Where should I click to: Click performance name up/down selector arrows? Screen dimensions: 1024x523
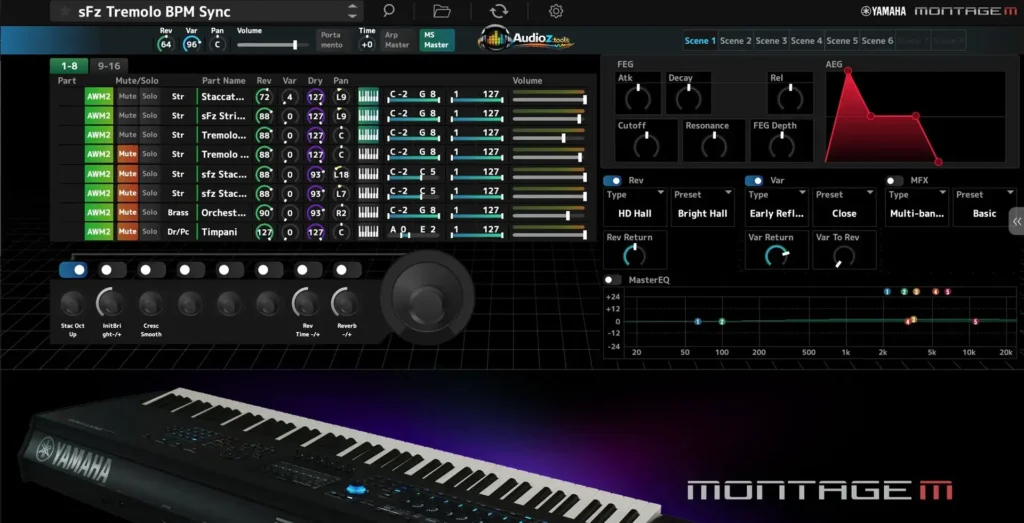(x=353, y=11)
